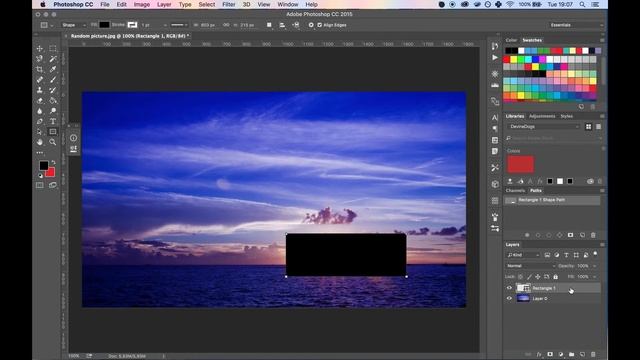Select the Pen tool

click(x=40, y=121)
